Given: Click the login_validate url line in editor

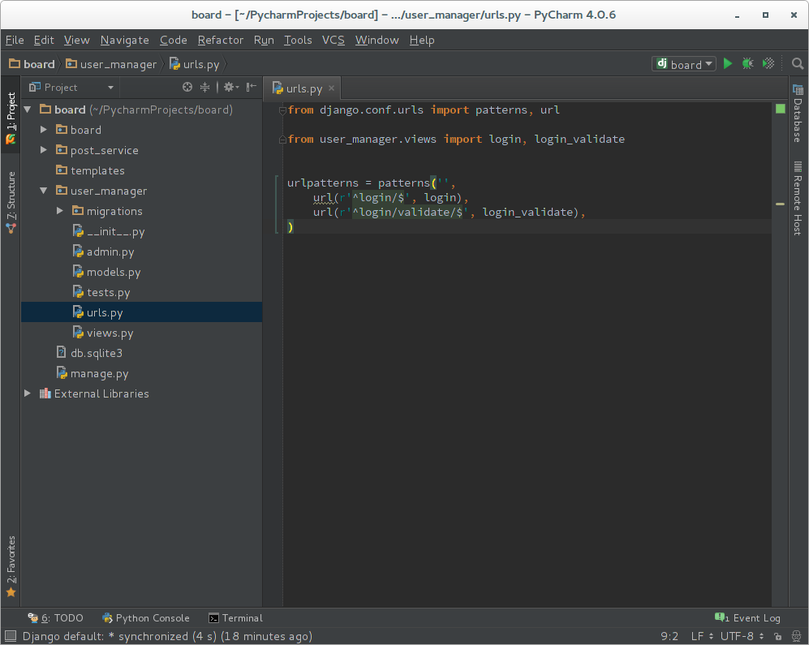Looking at the screenshot, I should tap(449, 212).
